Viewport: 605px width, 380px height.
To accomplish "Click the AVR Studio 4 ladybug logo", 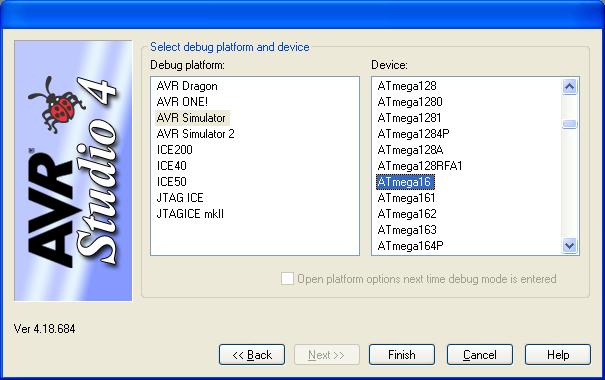I will (x=73, y=171).
